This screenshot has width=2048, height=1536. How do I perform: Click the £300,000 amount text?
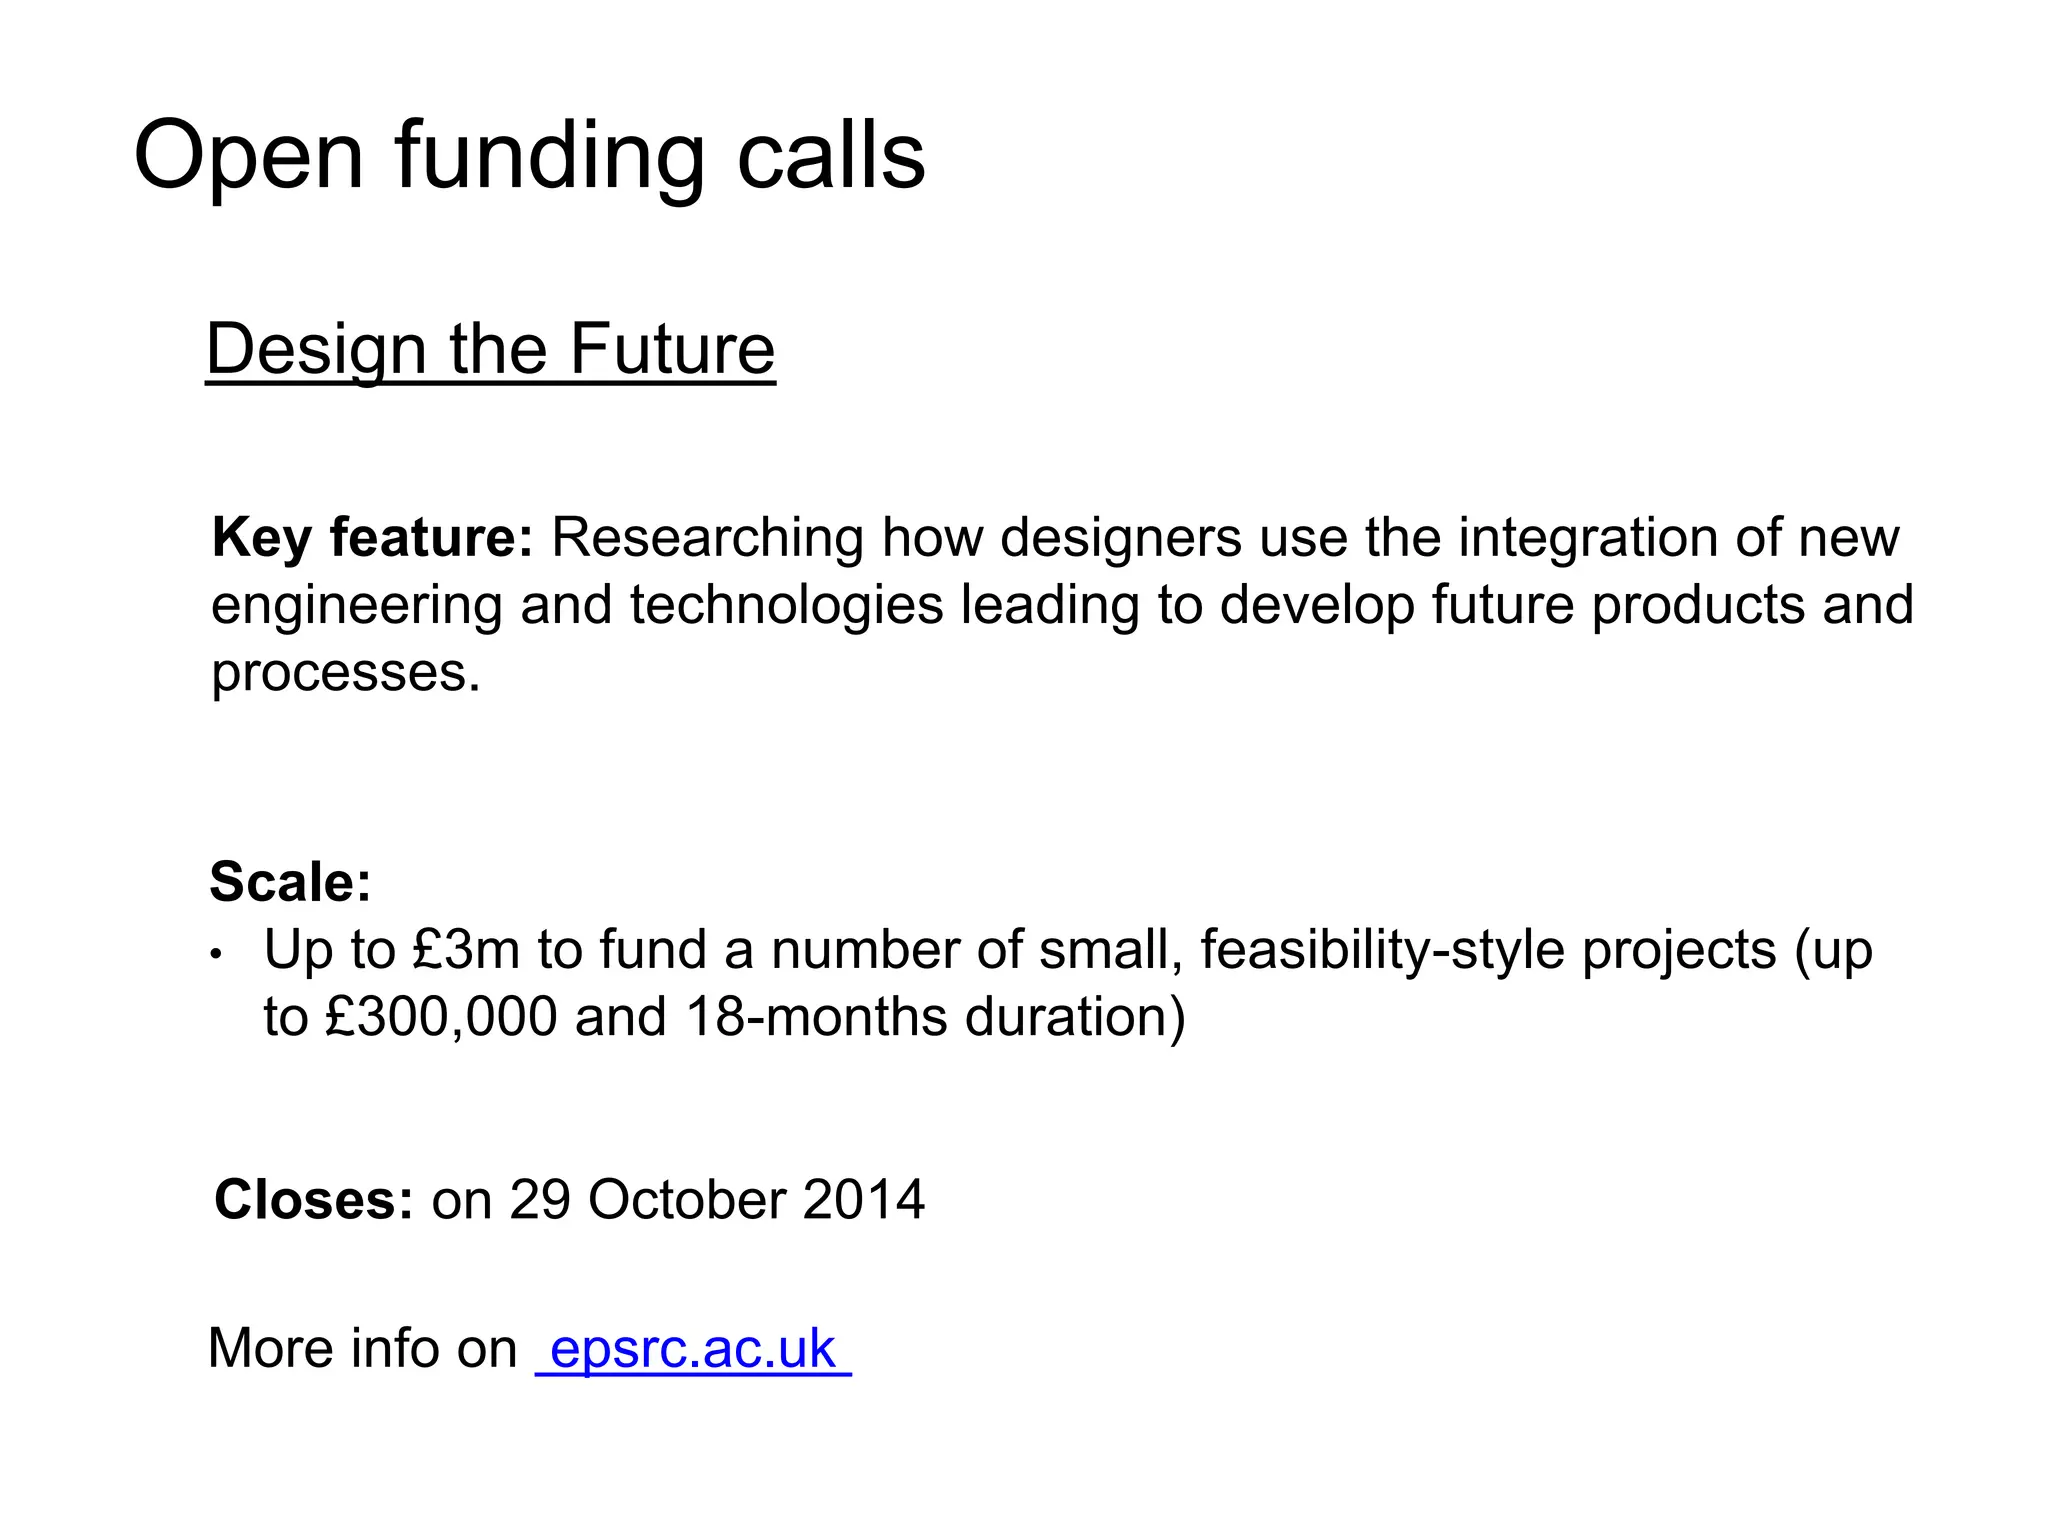point(441,1017)
